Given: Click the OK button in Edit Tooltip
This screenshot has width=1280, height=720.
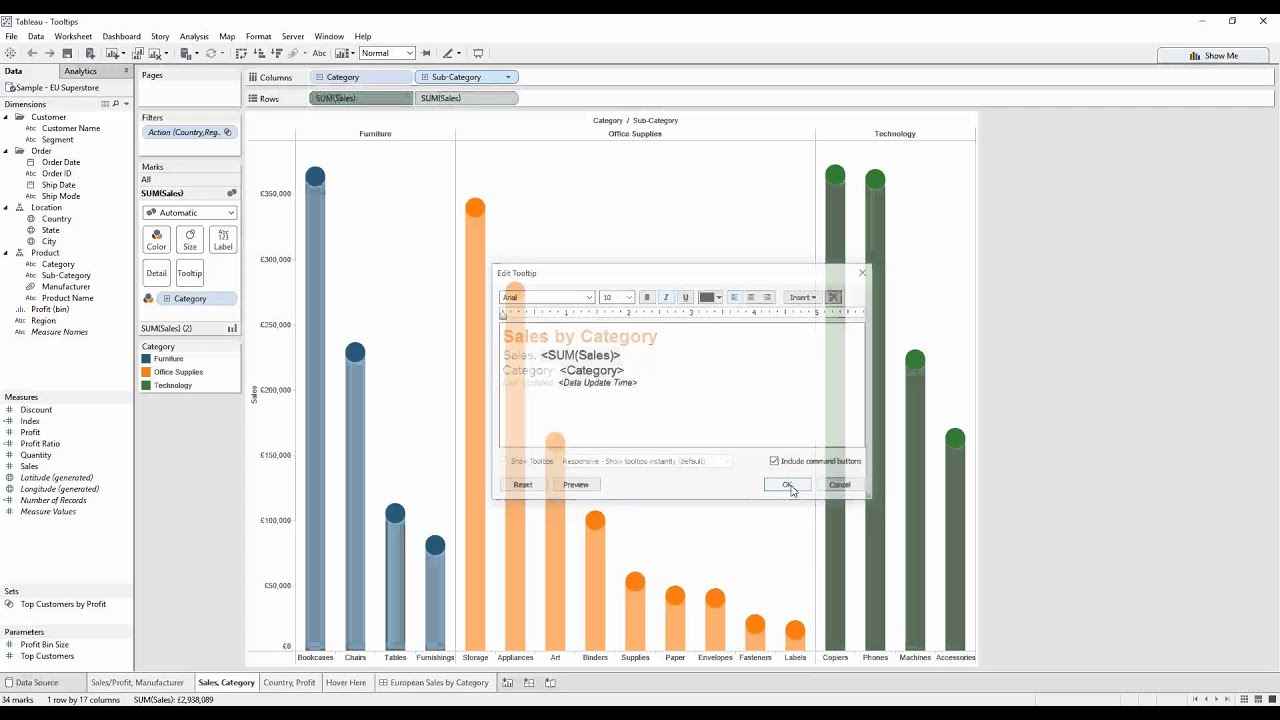Looking at the screenshot, I should pyautogui.click(x=788, y=484).
